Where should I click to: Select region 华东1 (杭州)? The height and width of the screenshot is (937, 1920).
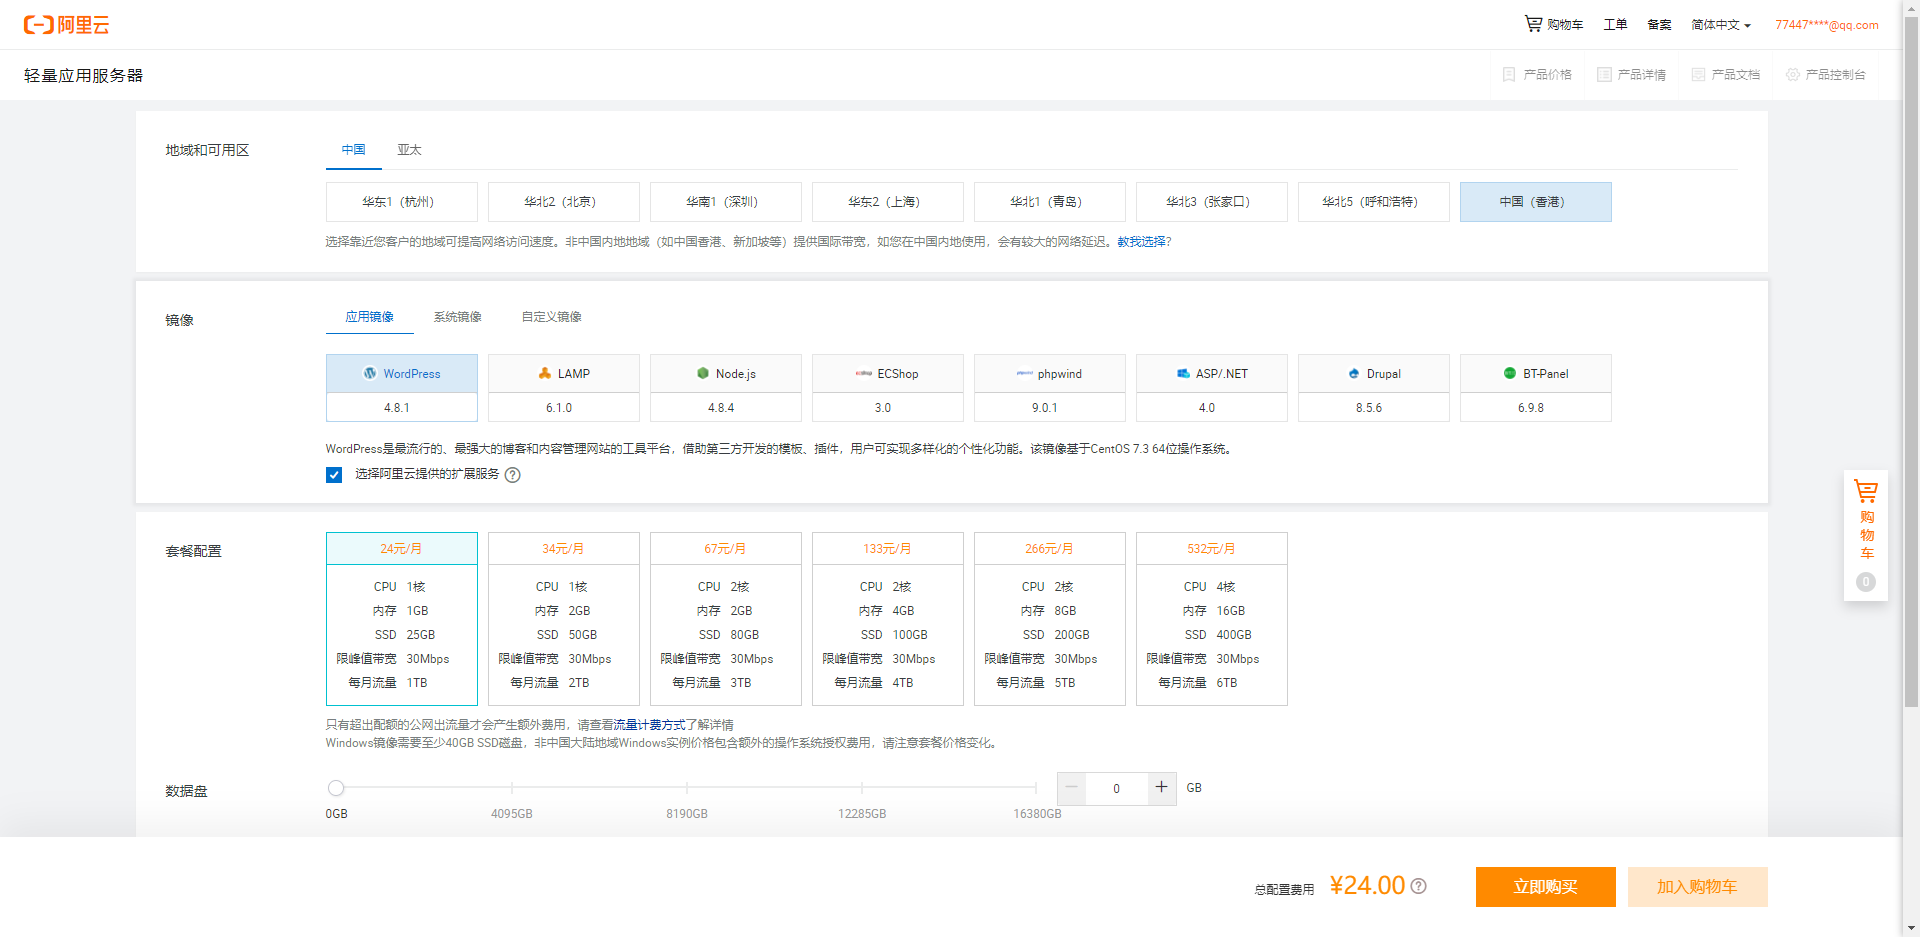402,202
